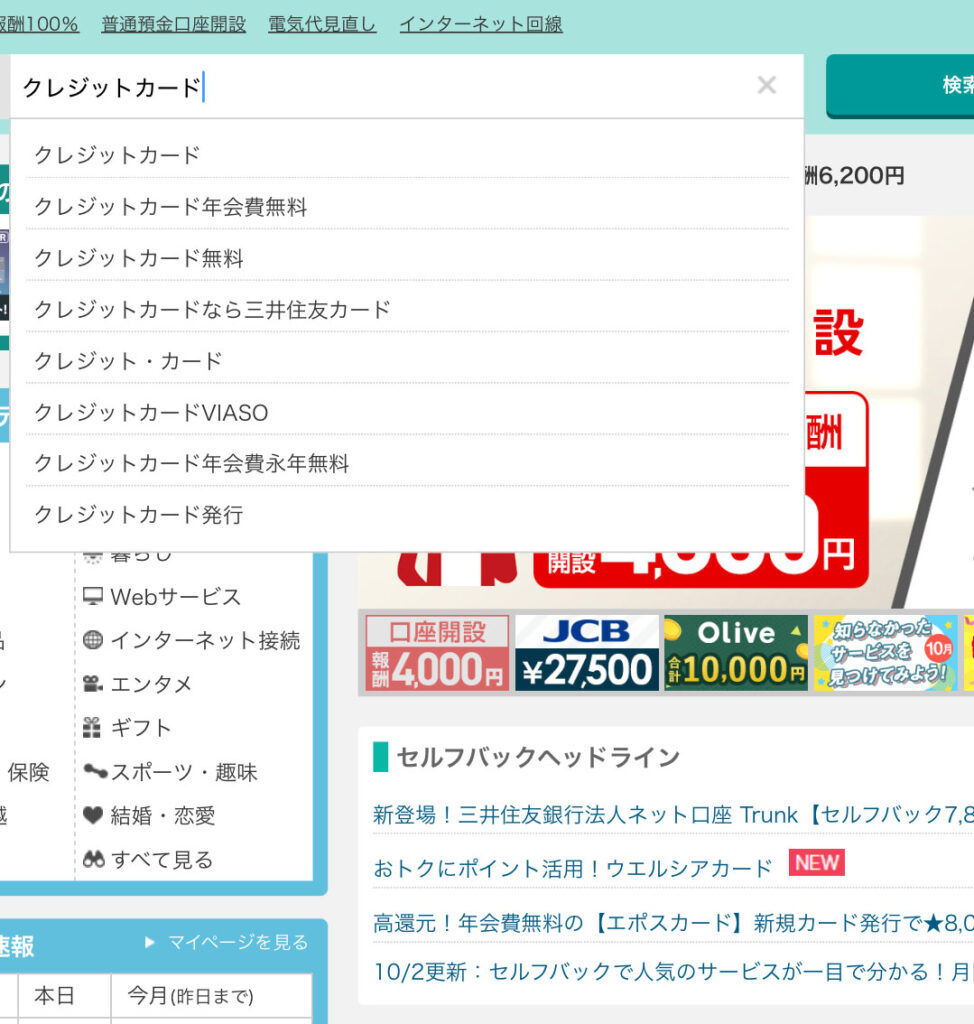
Task: Click the Webサービス monitor icon
Action: coord(93,597)
